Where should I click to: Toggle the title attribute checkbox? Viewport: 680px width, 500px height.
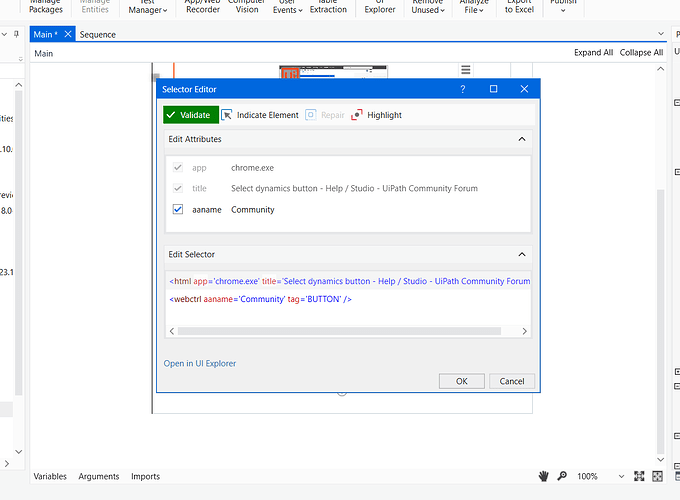coord(178,188)
